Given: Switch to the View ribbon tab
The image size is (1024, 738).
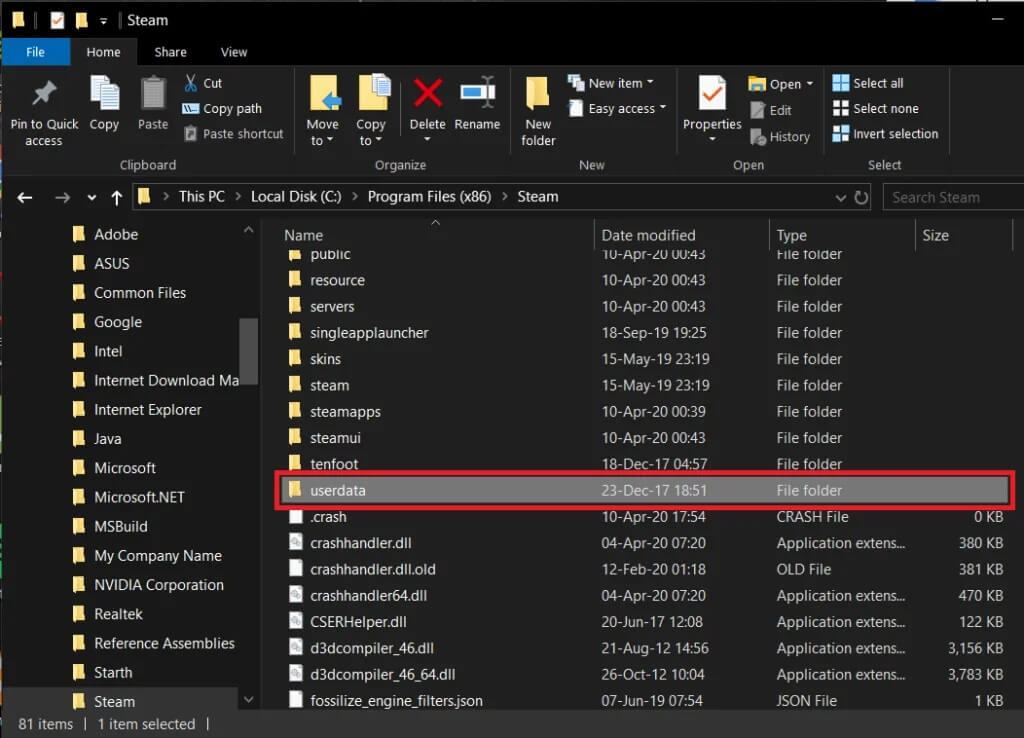Looking at the screenshot, I should coord(234,52).
